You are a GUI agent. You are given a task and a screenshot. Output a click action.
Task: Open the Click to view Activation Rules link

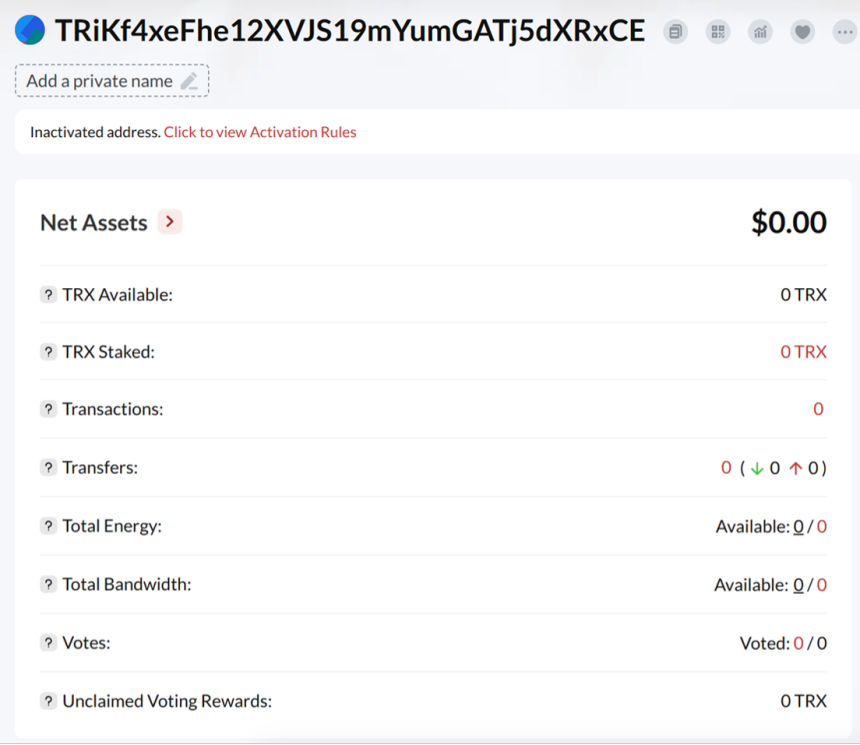click(x=260, y=132)
